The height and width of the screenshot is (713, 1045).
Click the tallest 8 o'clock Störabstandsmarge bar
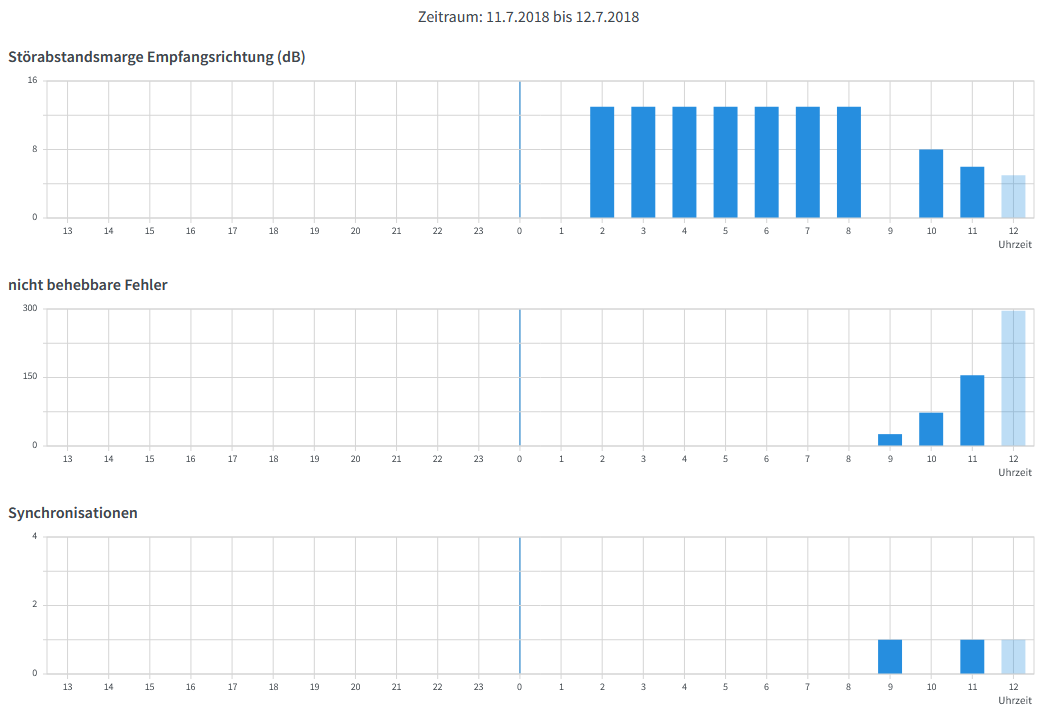tap(848, 160)
